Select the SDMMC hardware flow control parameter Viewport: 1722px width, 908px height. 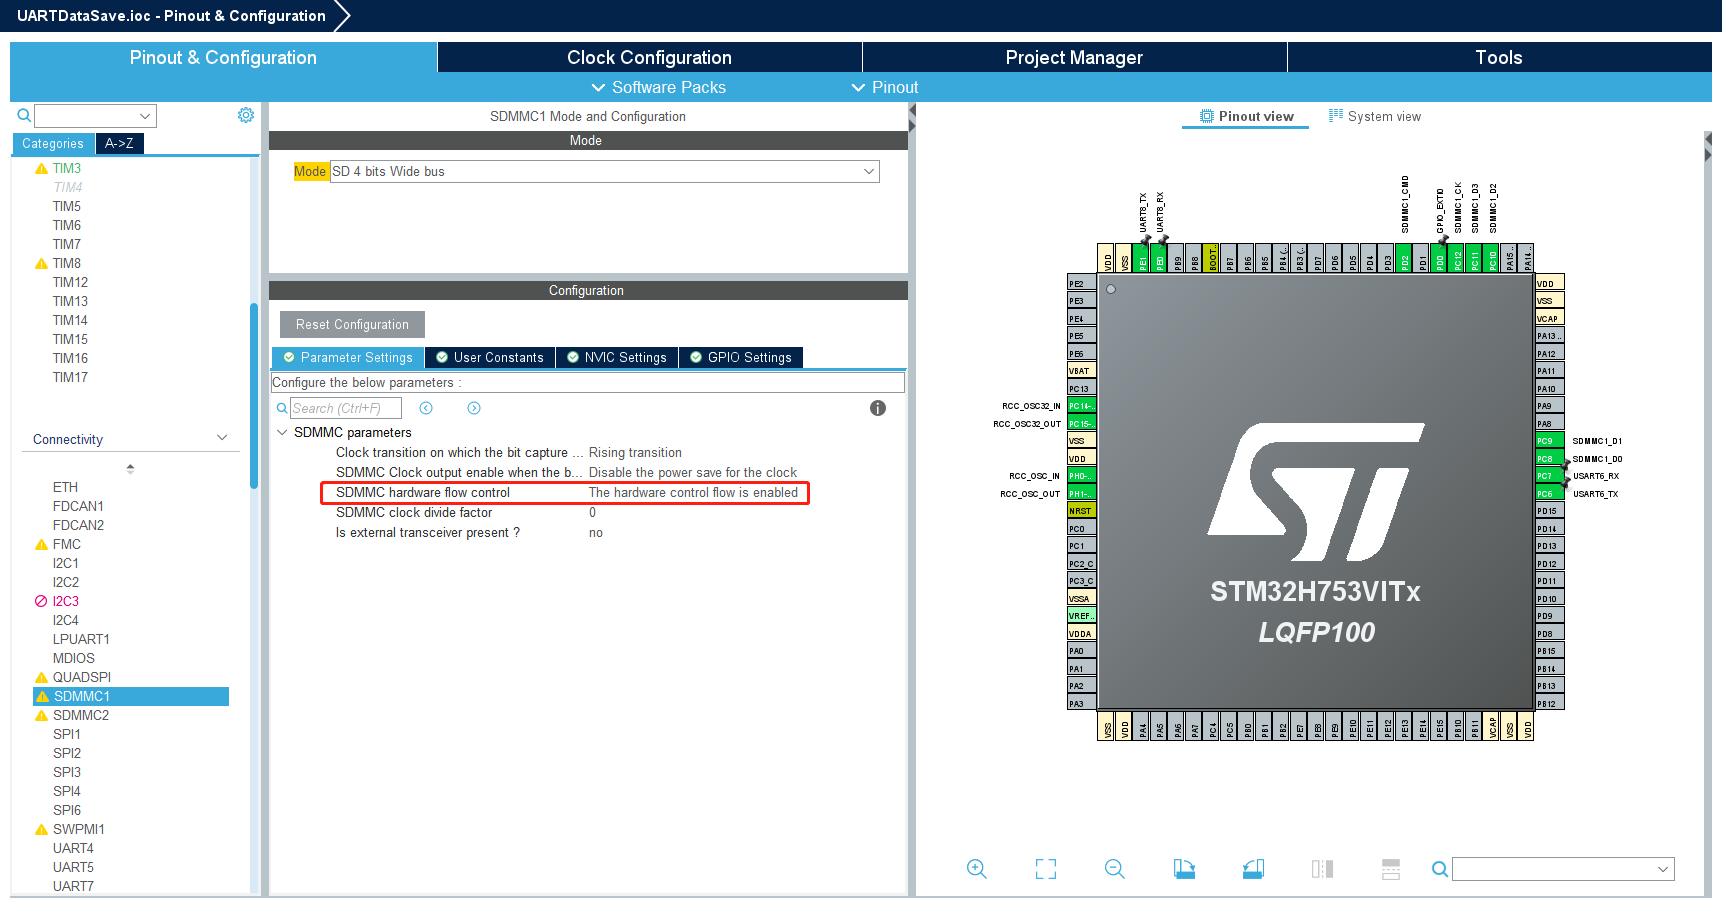pyautogui.click(x=565, y=493)
